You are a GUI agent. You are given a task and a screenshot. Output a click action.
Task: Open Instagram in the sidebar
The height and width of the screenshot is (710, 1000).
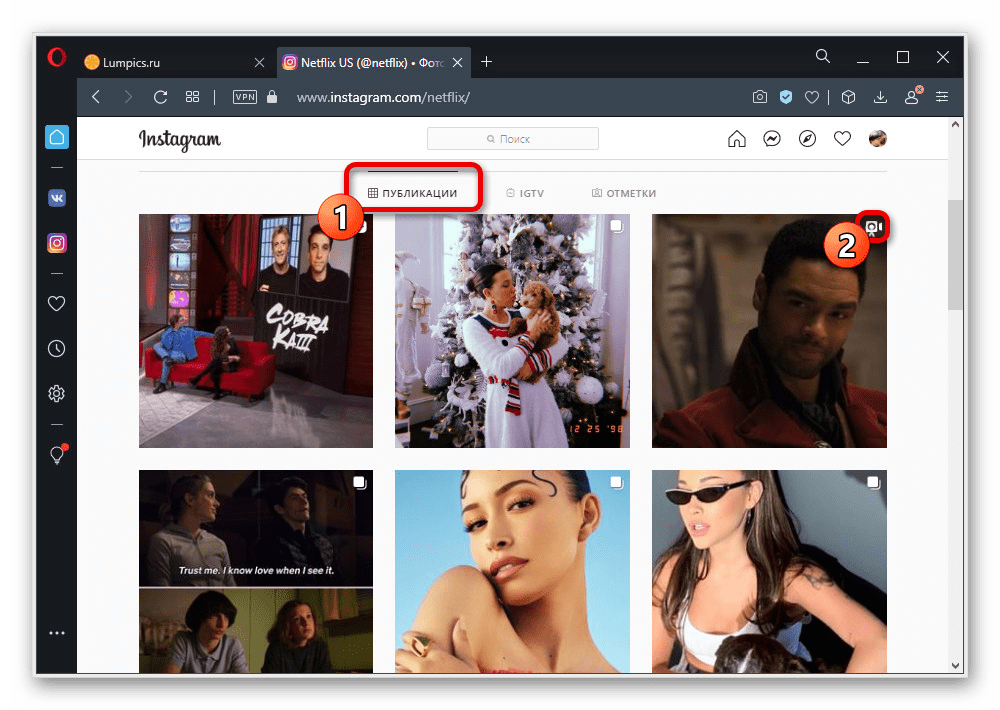(x=57, y=243)
